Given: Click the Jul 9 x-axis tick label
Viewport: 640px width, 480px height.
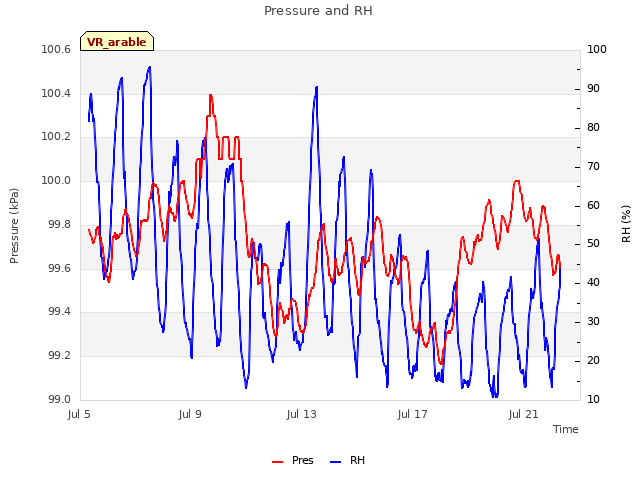Looking at the screenshot, I should 190,414.
